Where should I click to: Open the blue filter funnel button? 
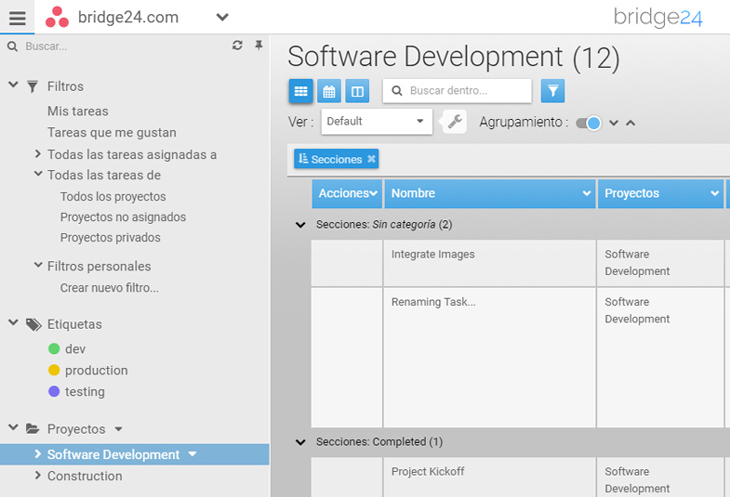pyautogui.click(x=553, y=91)
